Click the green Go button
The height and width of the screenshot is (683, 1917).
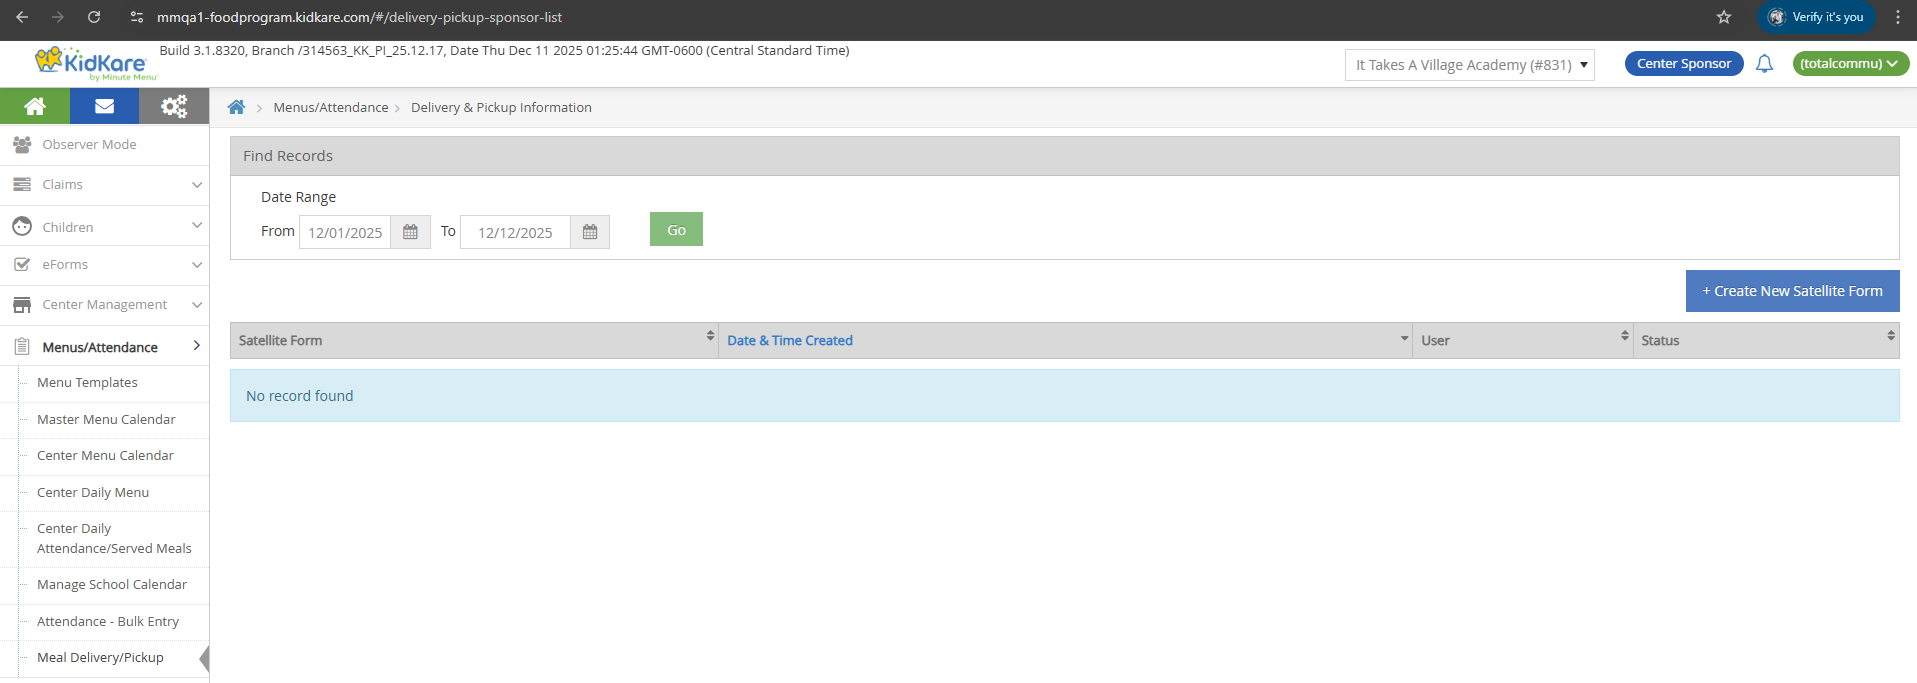point(676,229)
